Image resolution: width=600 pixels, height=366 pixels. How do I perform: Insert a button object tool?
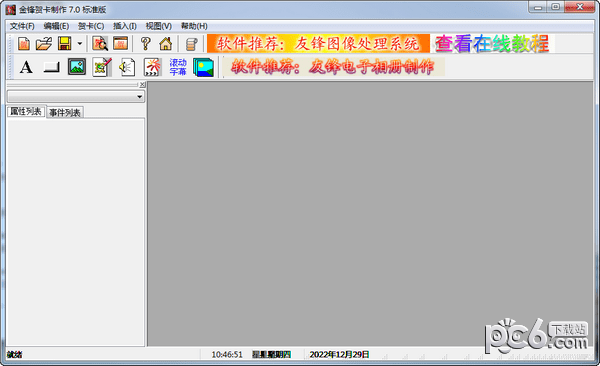52,67
